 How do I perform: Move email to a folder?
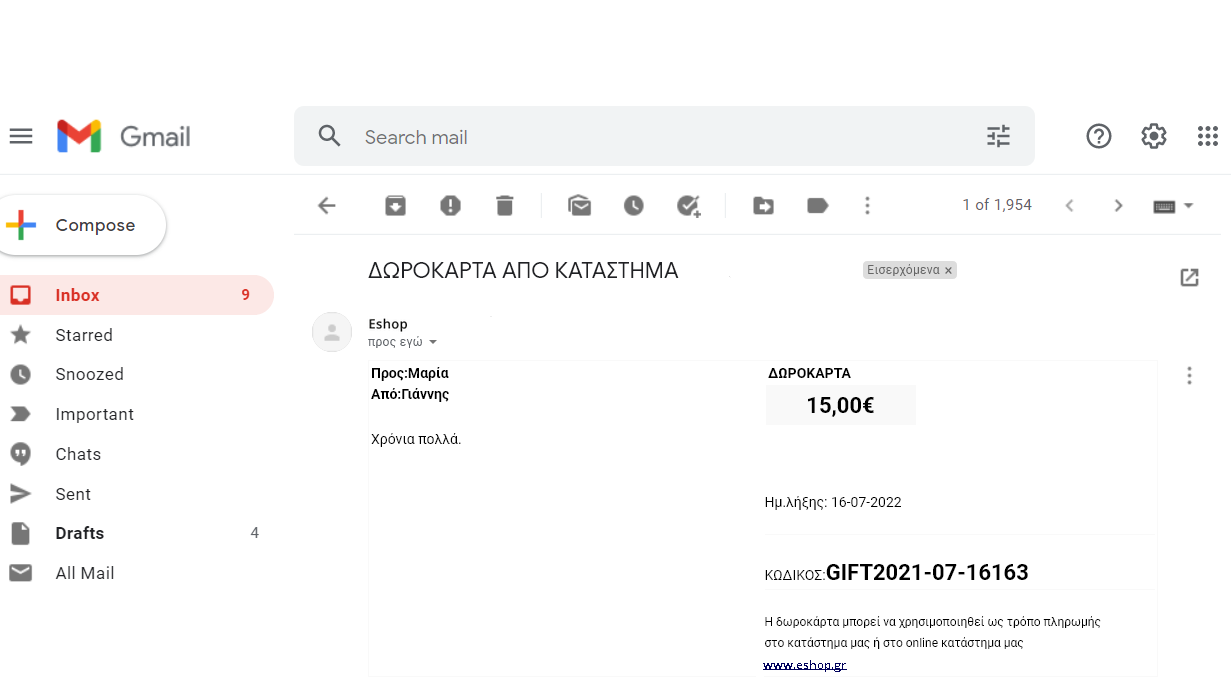(x=763, y=205)
